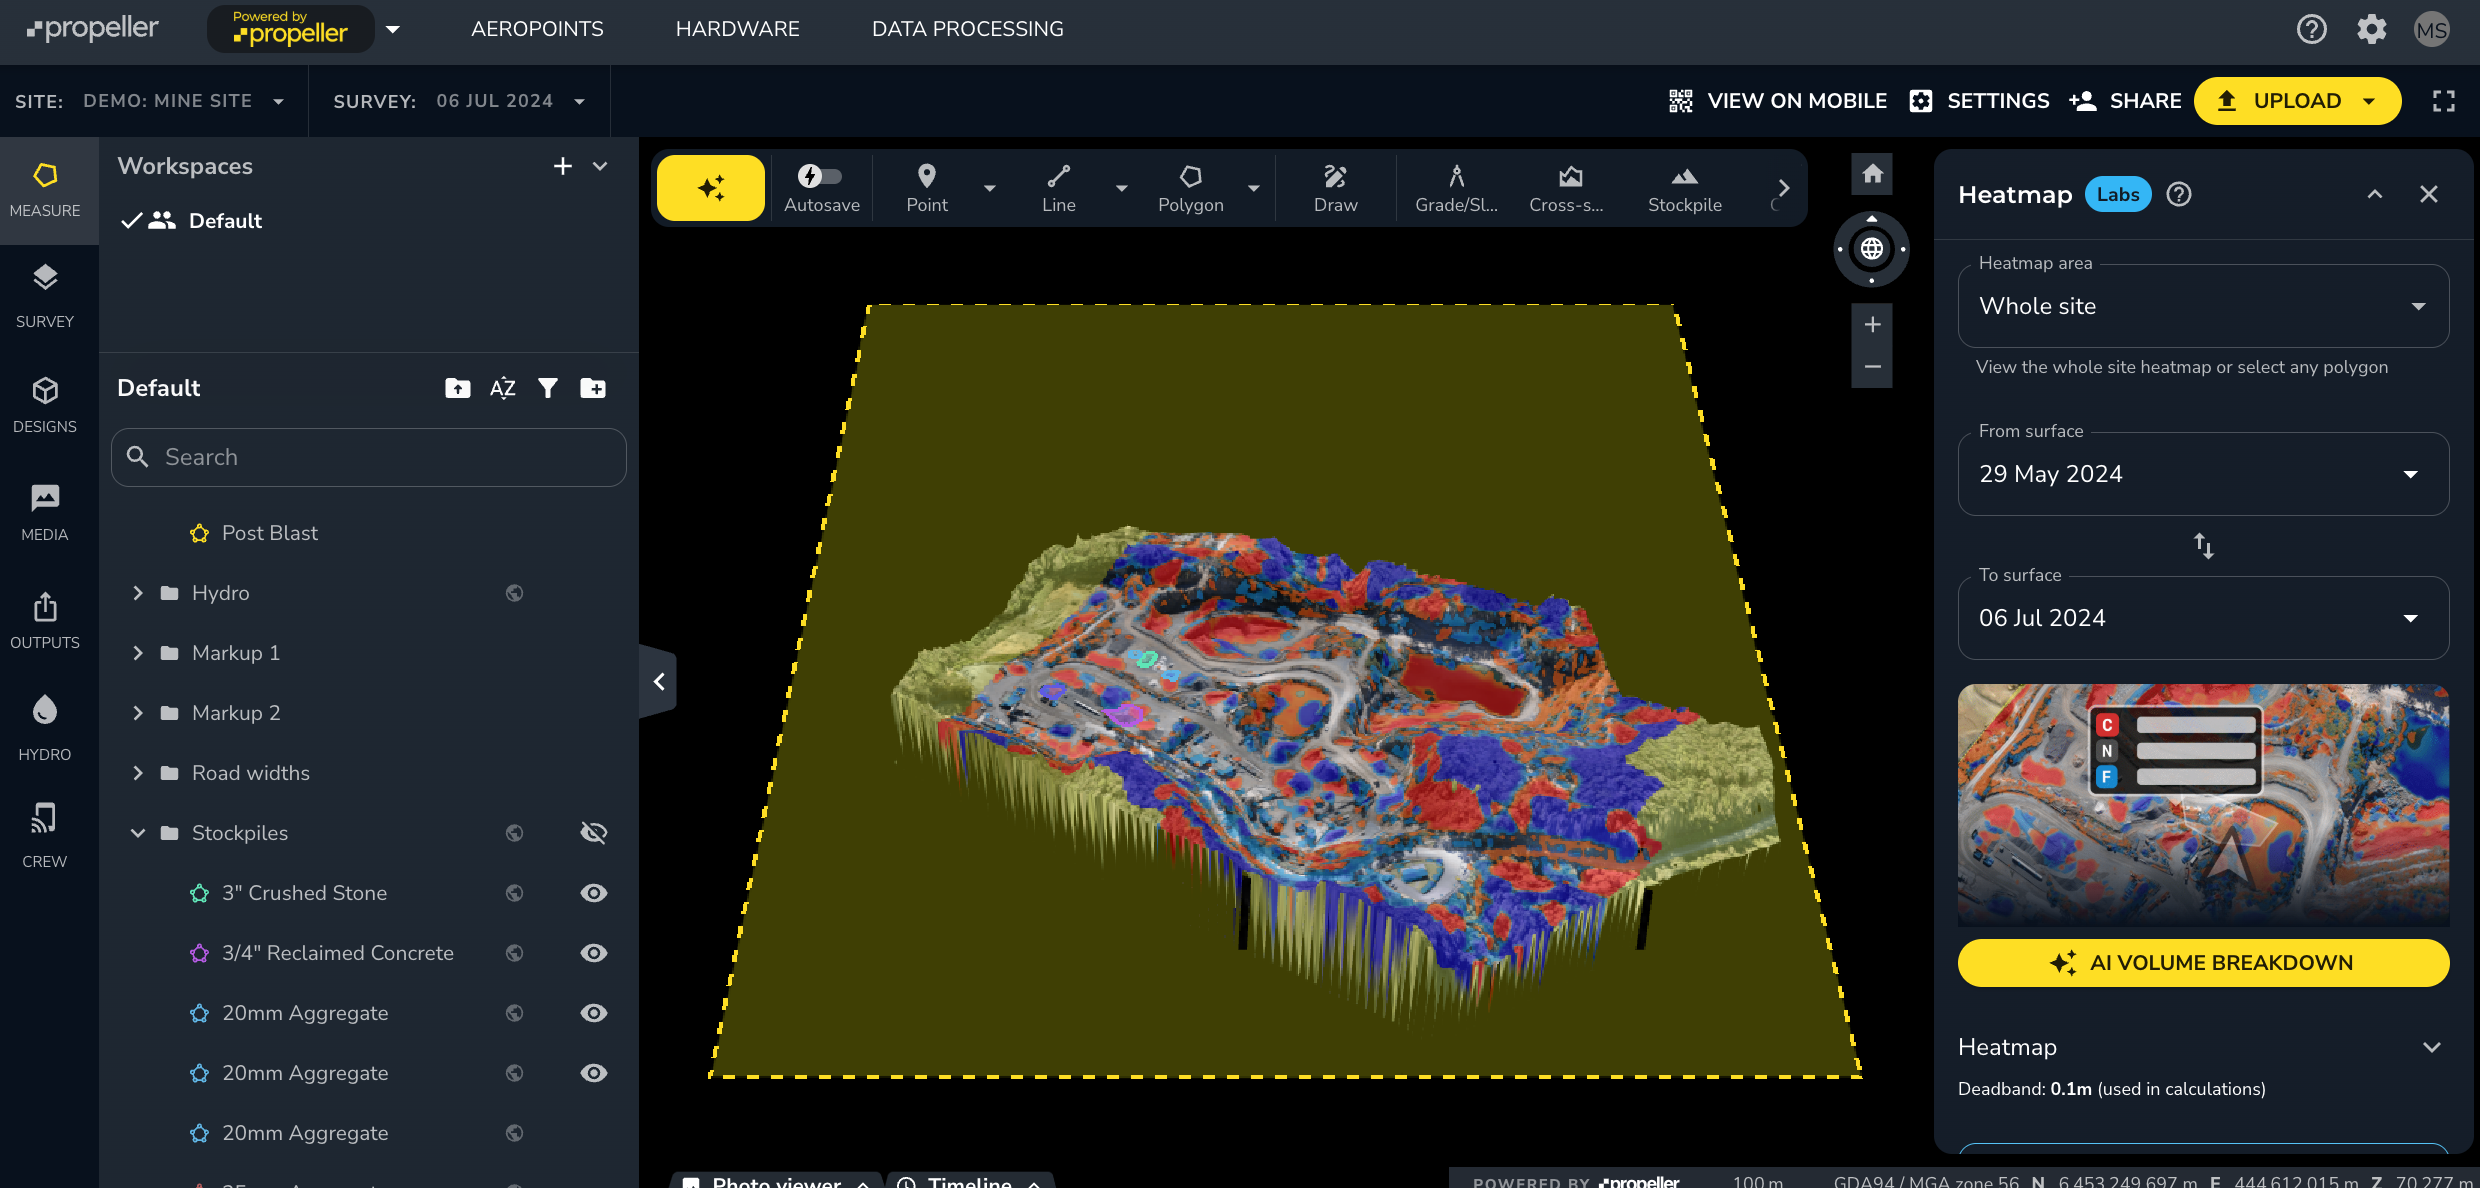Image resolution: width=2480 pixels, height=1188 pixels.
Task: Show the hidden Stockpiles folder
Action: point(594,833)
